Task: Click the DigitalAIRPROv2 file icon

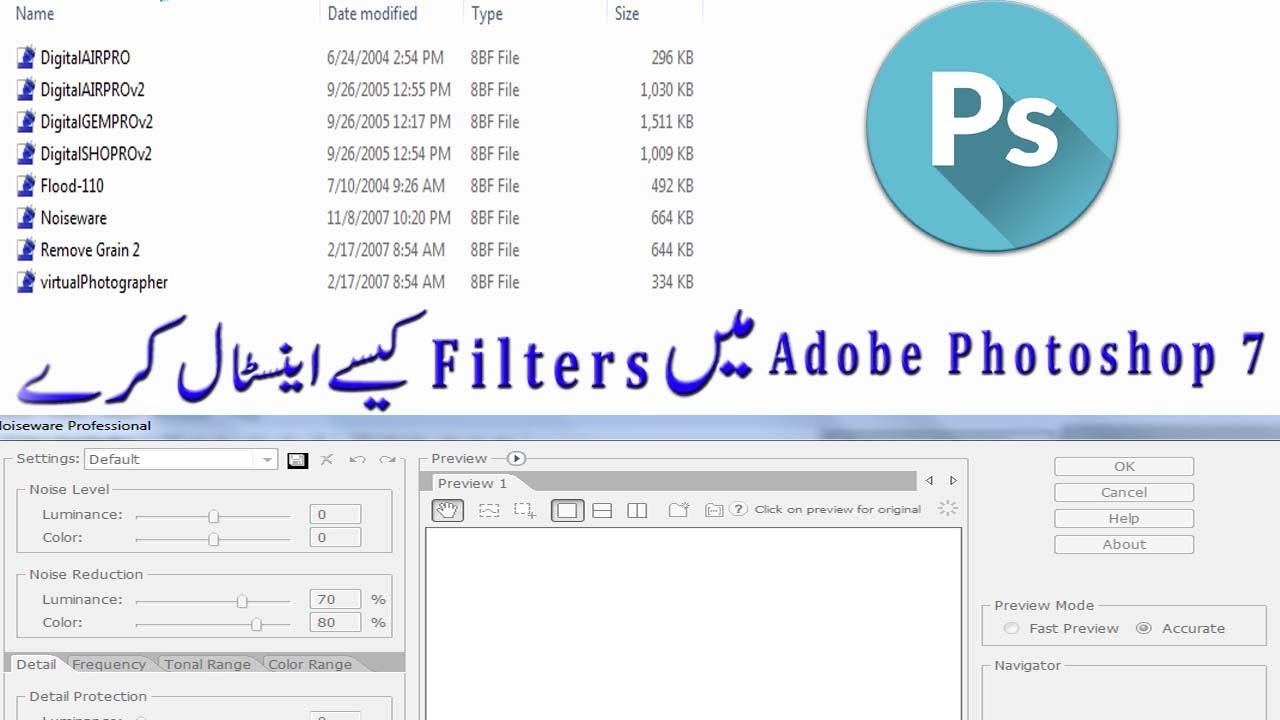Action: pyautogui.click(x=26, y=89)
